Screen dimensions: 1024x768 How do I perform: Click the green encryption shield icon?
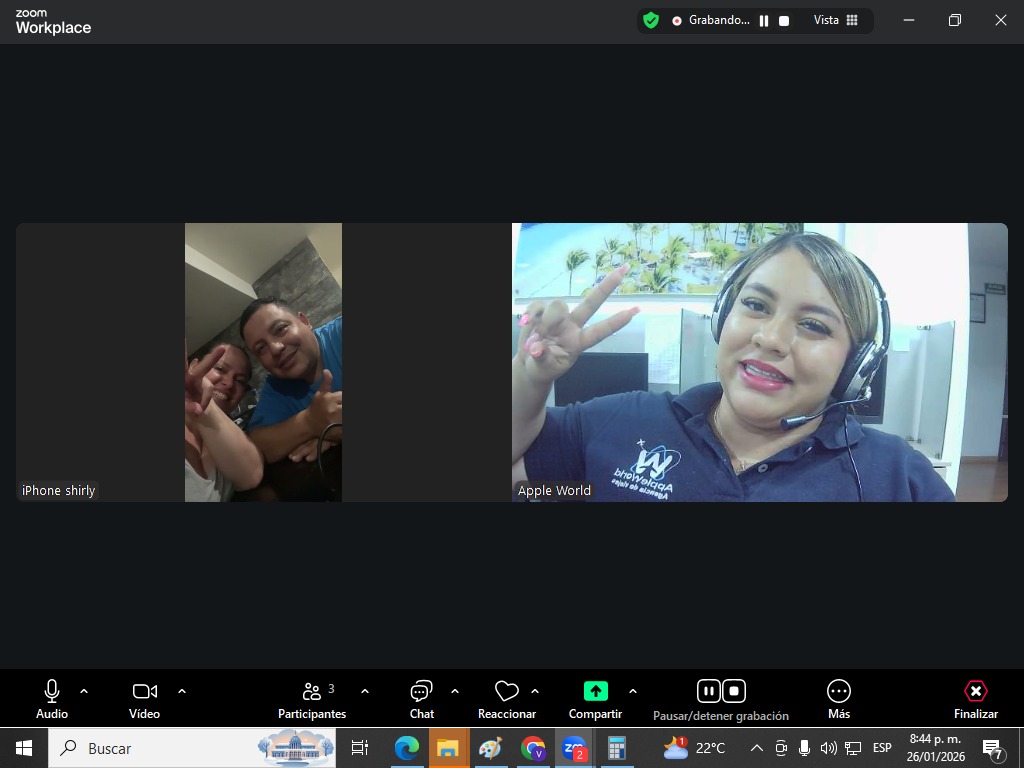click(651, 20)
